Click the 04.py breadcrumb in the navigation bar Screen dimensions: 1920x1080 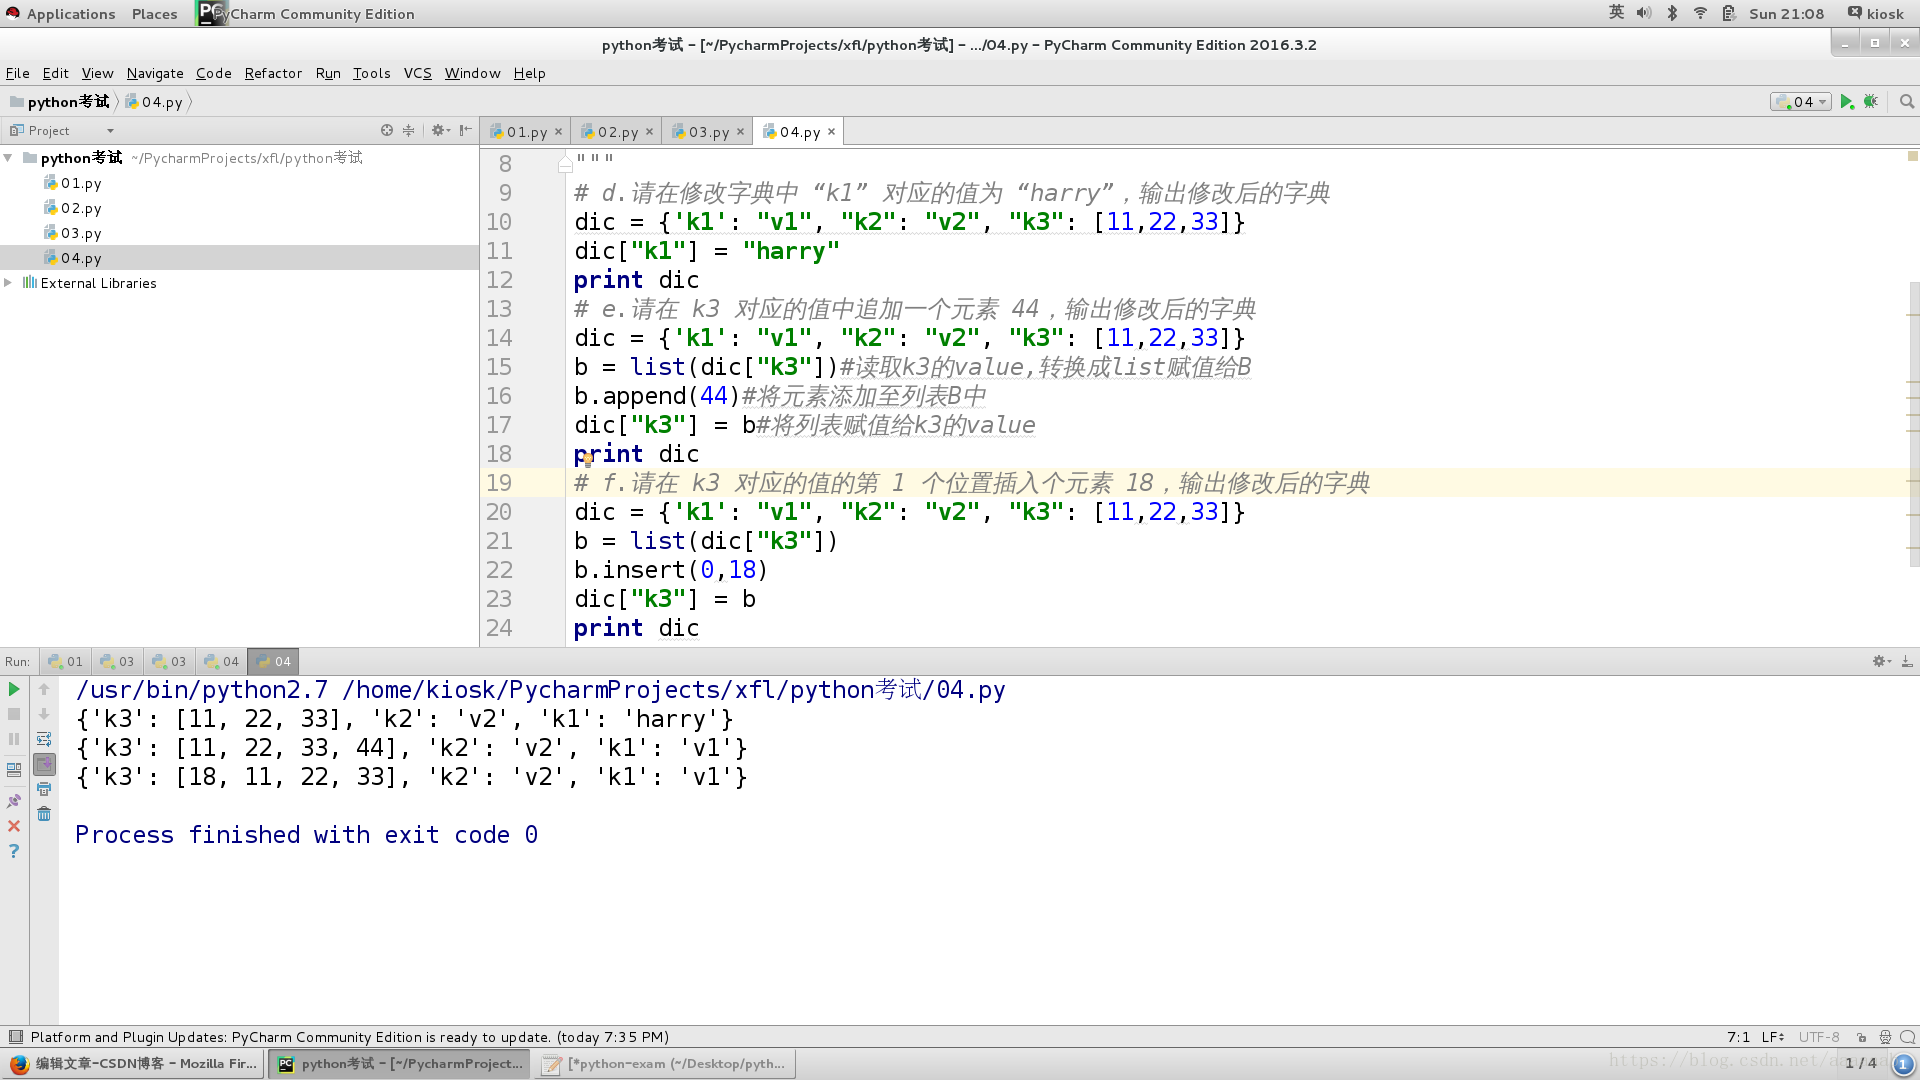(x=154, y=102)
